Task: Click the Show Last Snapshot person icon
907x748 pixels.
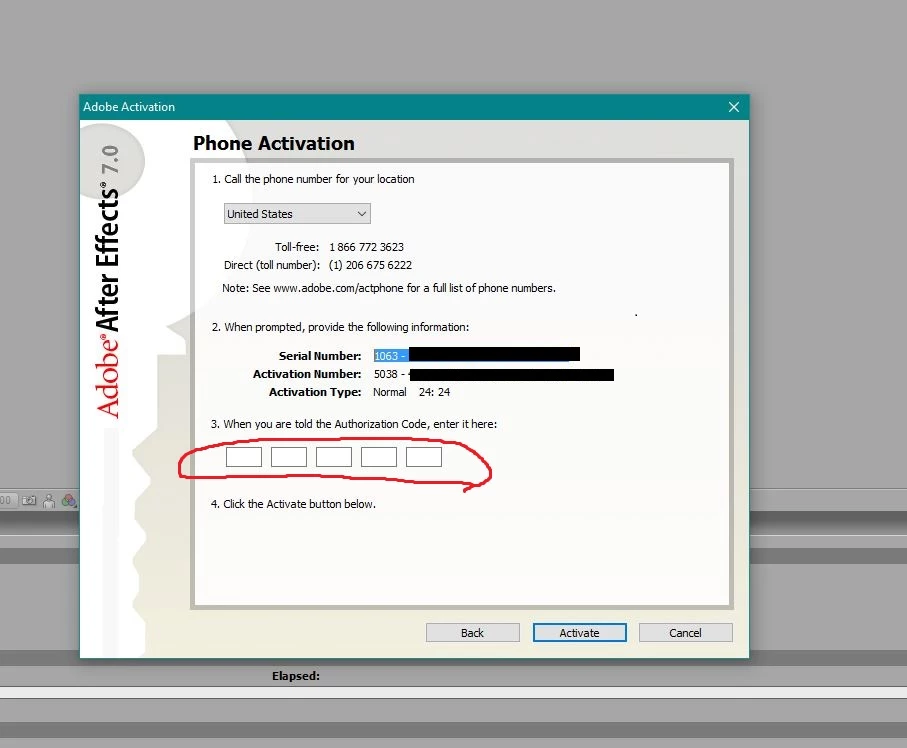Action: 49,500
